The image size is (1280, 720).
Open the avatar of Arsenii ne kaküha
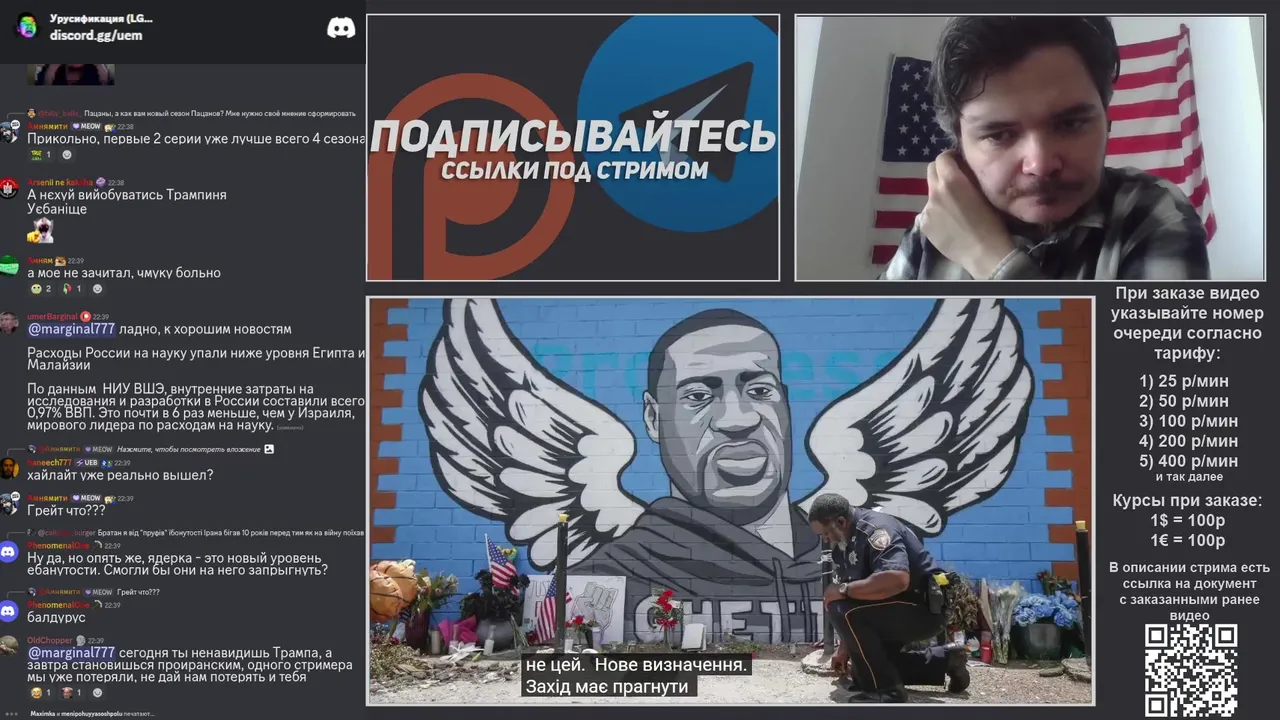9,188
